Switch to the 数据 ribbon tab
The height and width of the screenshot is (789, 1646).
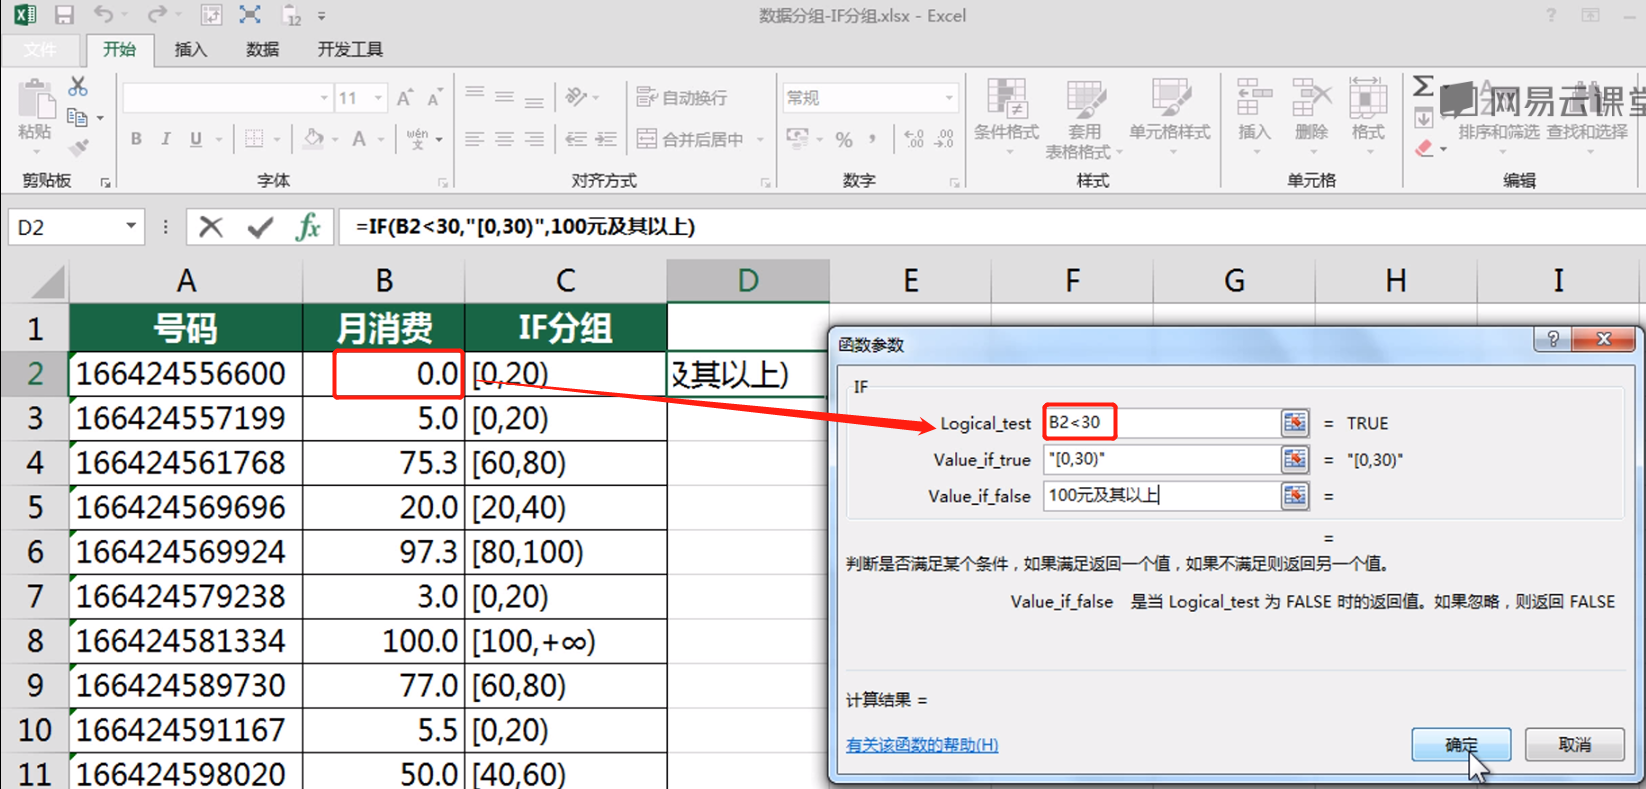pos(262,49)
